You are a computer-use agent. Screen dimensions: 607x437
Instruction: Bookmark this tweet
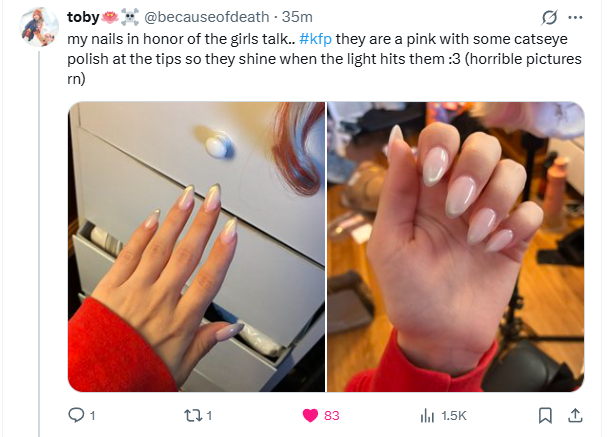(x=545, y=415)
